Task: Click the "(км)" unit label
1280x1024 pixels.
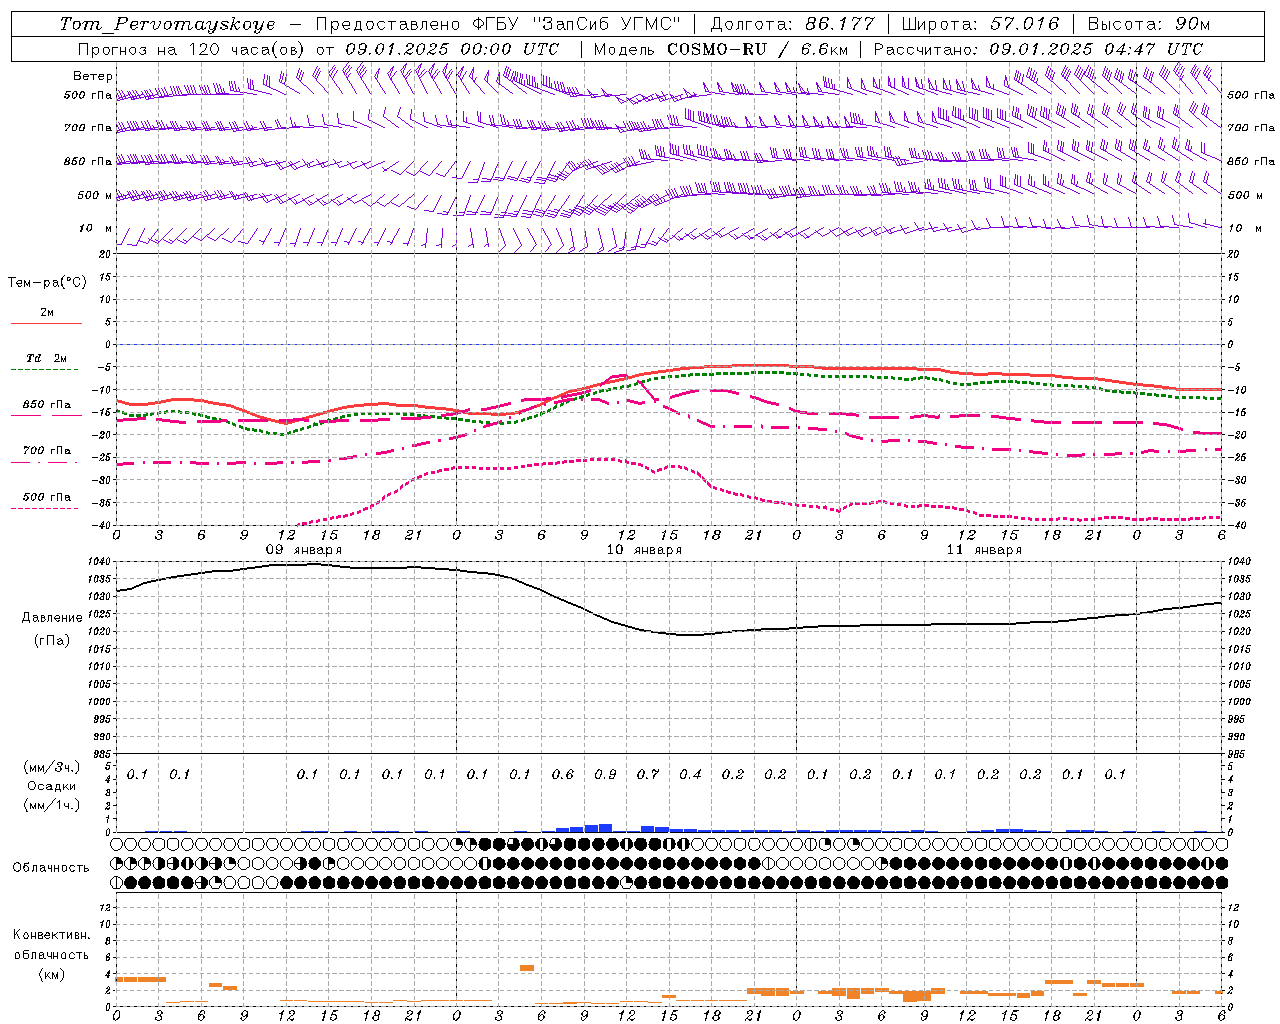Action: (x=52, y=974)
